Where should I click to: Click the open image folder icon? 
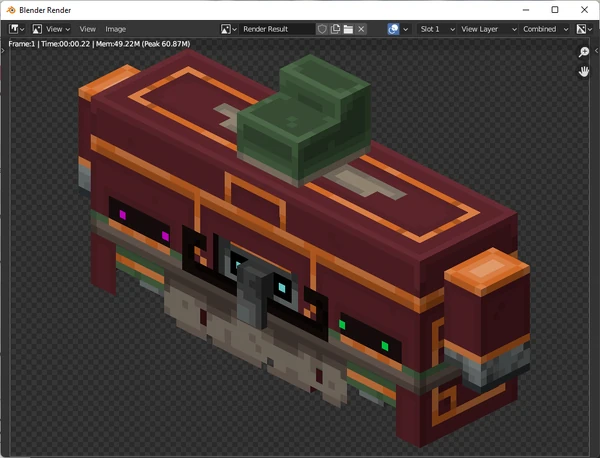(x=348, y=29)
